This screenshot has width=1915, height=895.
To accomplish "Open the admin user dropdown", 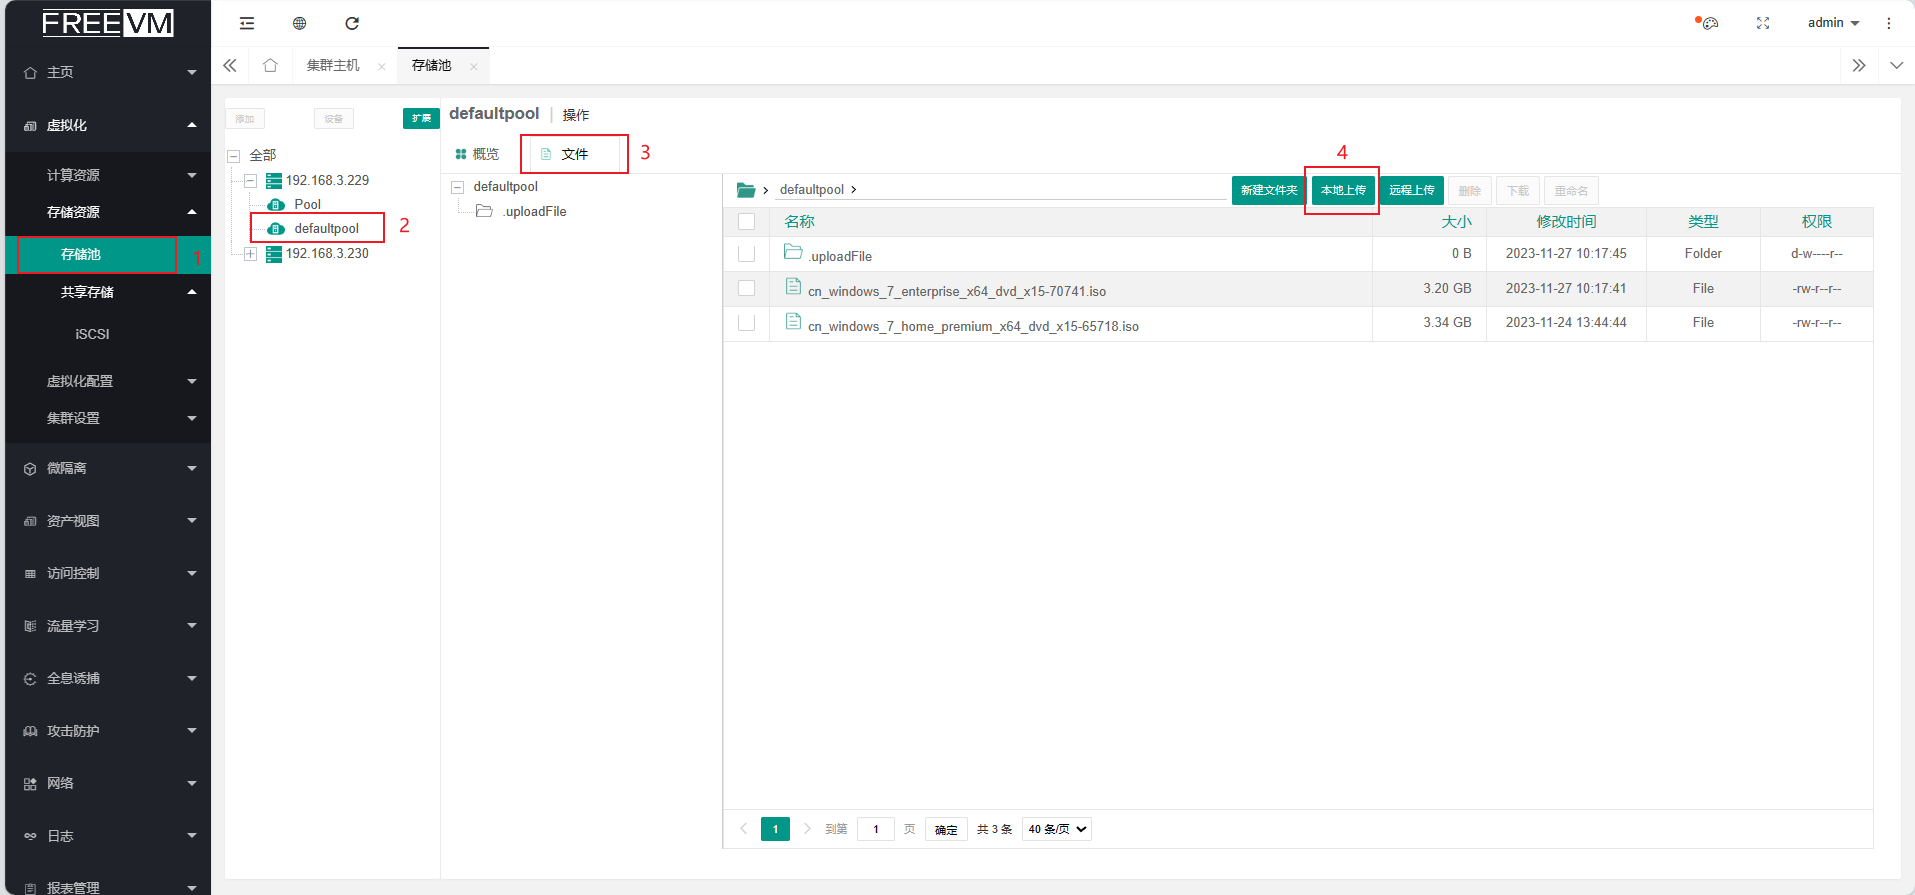I will [x=1833, y=23].
